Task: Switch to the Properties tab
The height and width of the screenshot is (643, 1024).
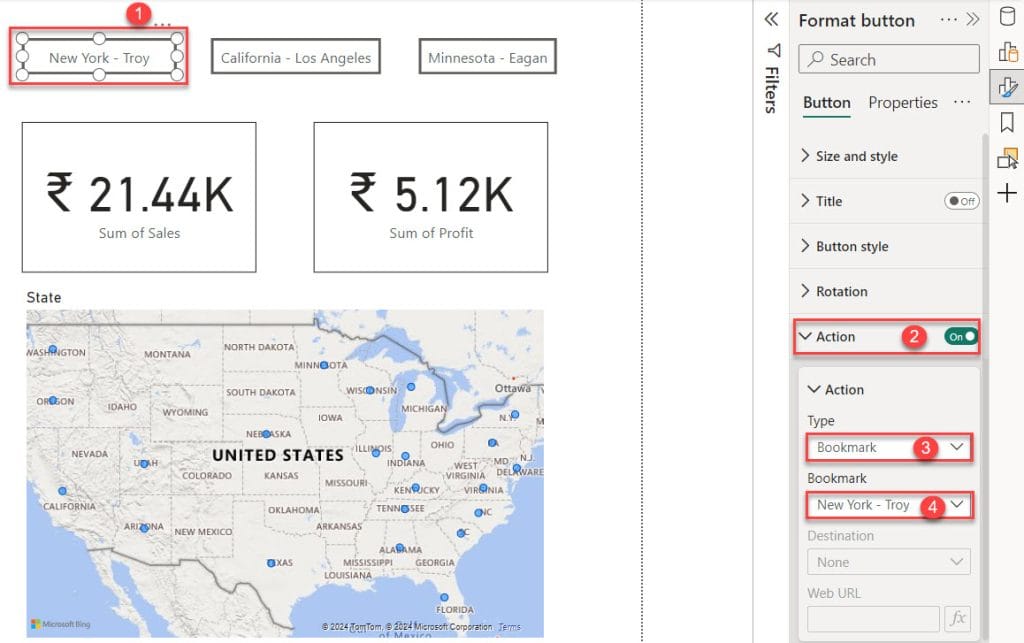Action: [903, 102]
